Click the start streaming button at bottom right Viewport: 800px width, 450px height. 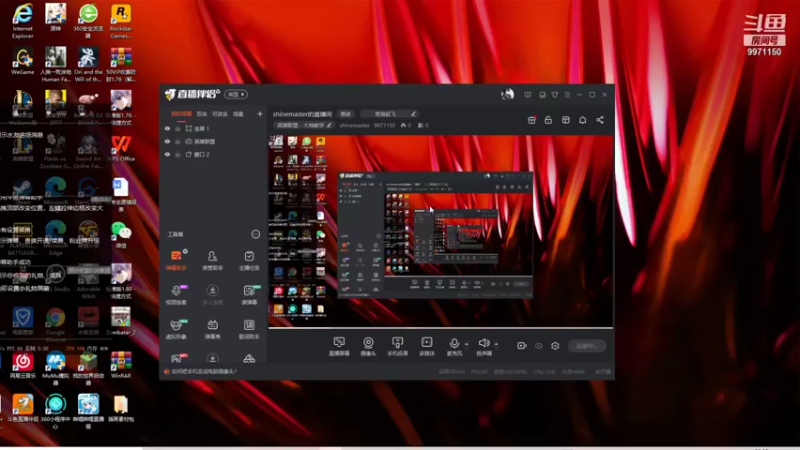tap(587, 345)
